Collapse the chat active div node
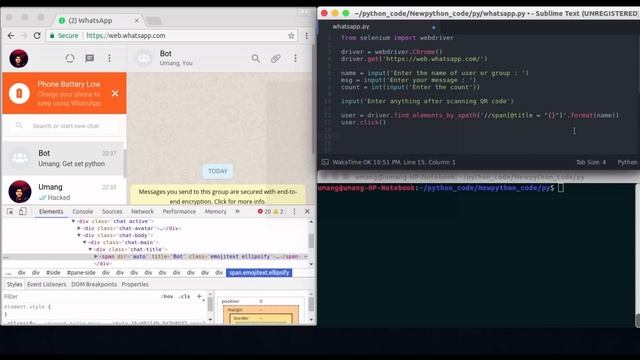The height and width of the screenshot is (360, 640). pos(73,221)
